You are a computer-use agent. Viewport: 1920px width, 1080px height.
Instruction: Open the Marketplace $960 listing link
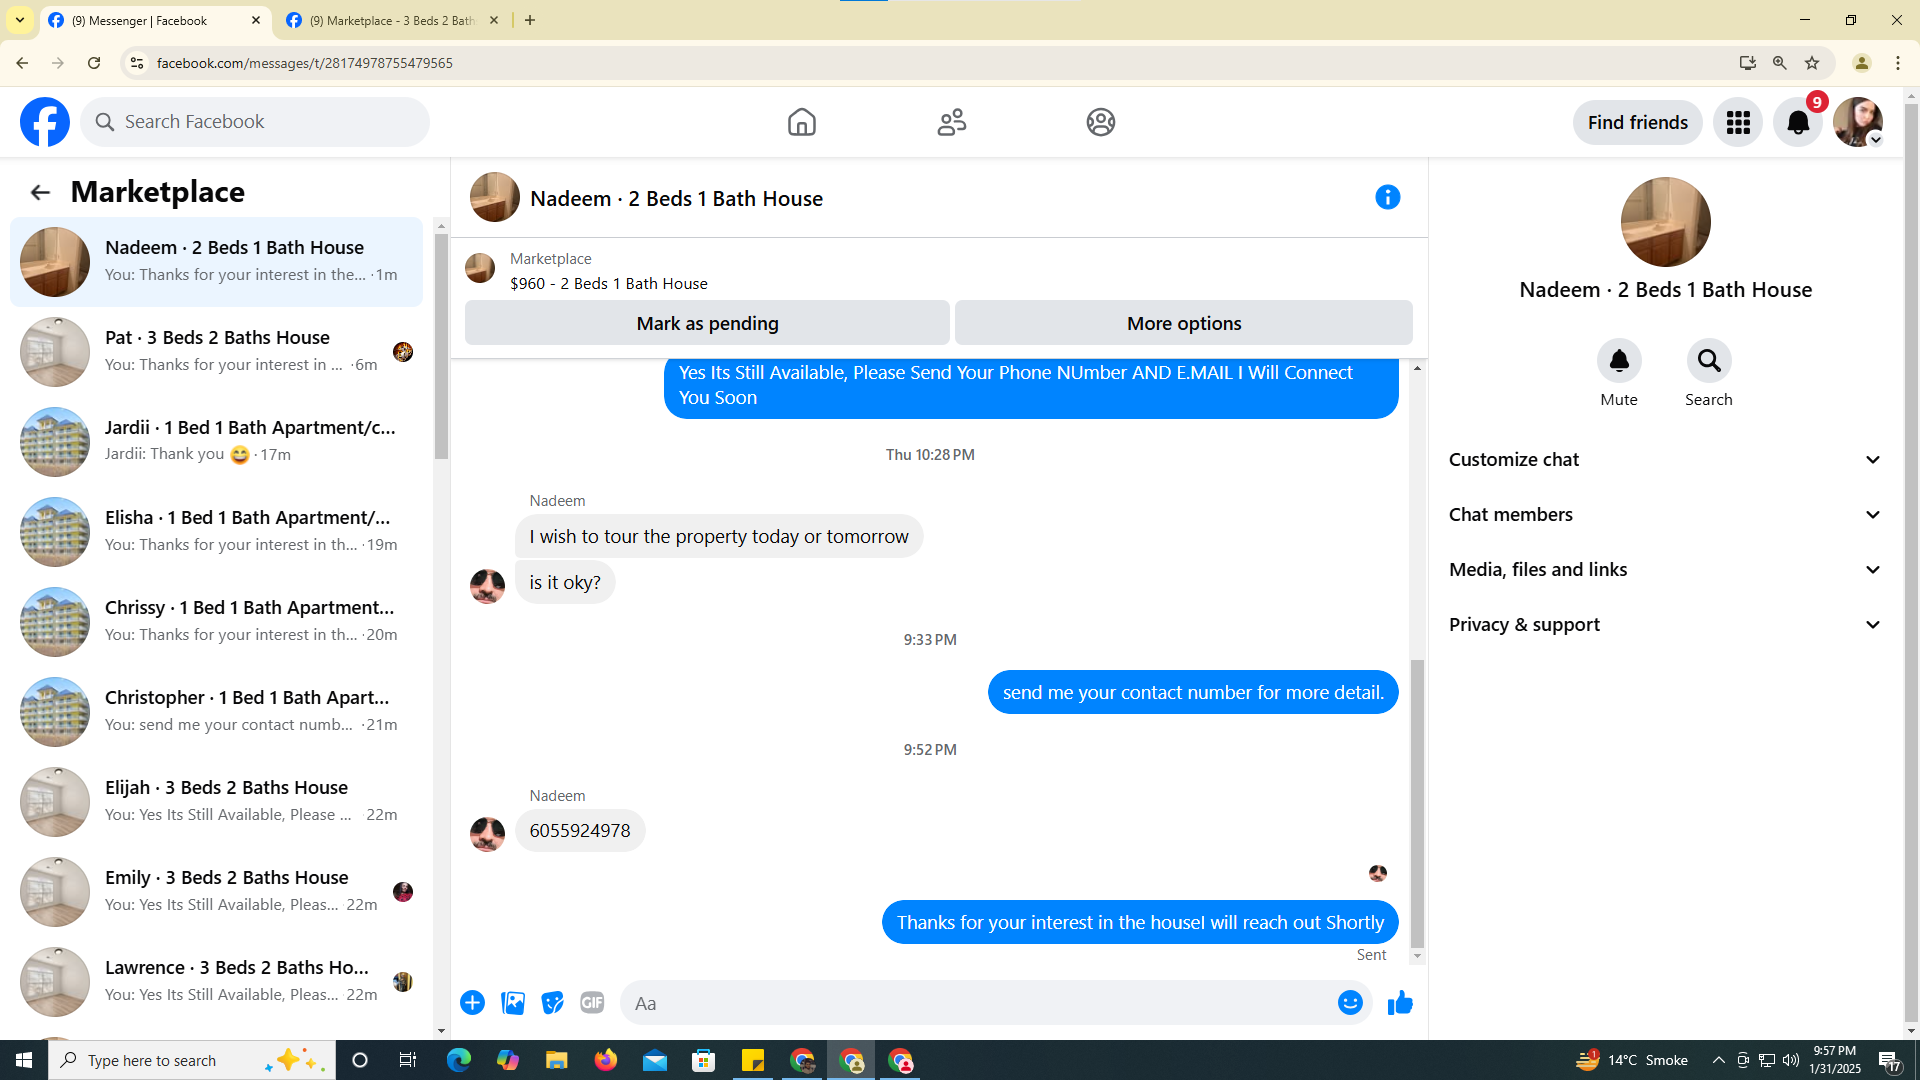click(x=608, y=284)
